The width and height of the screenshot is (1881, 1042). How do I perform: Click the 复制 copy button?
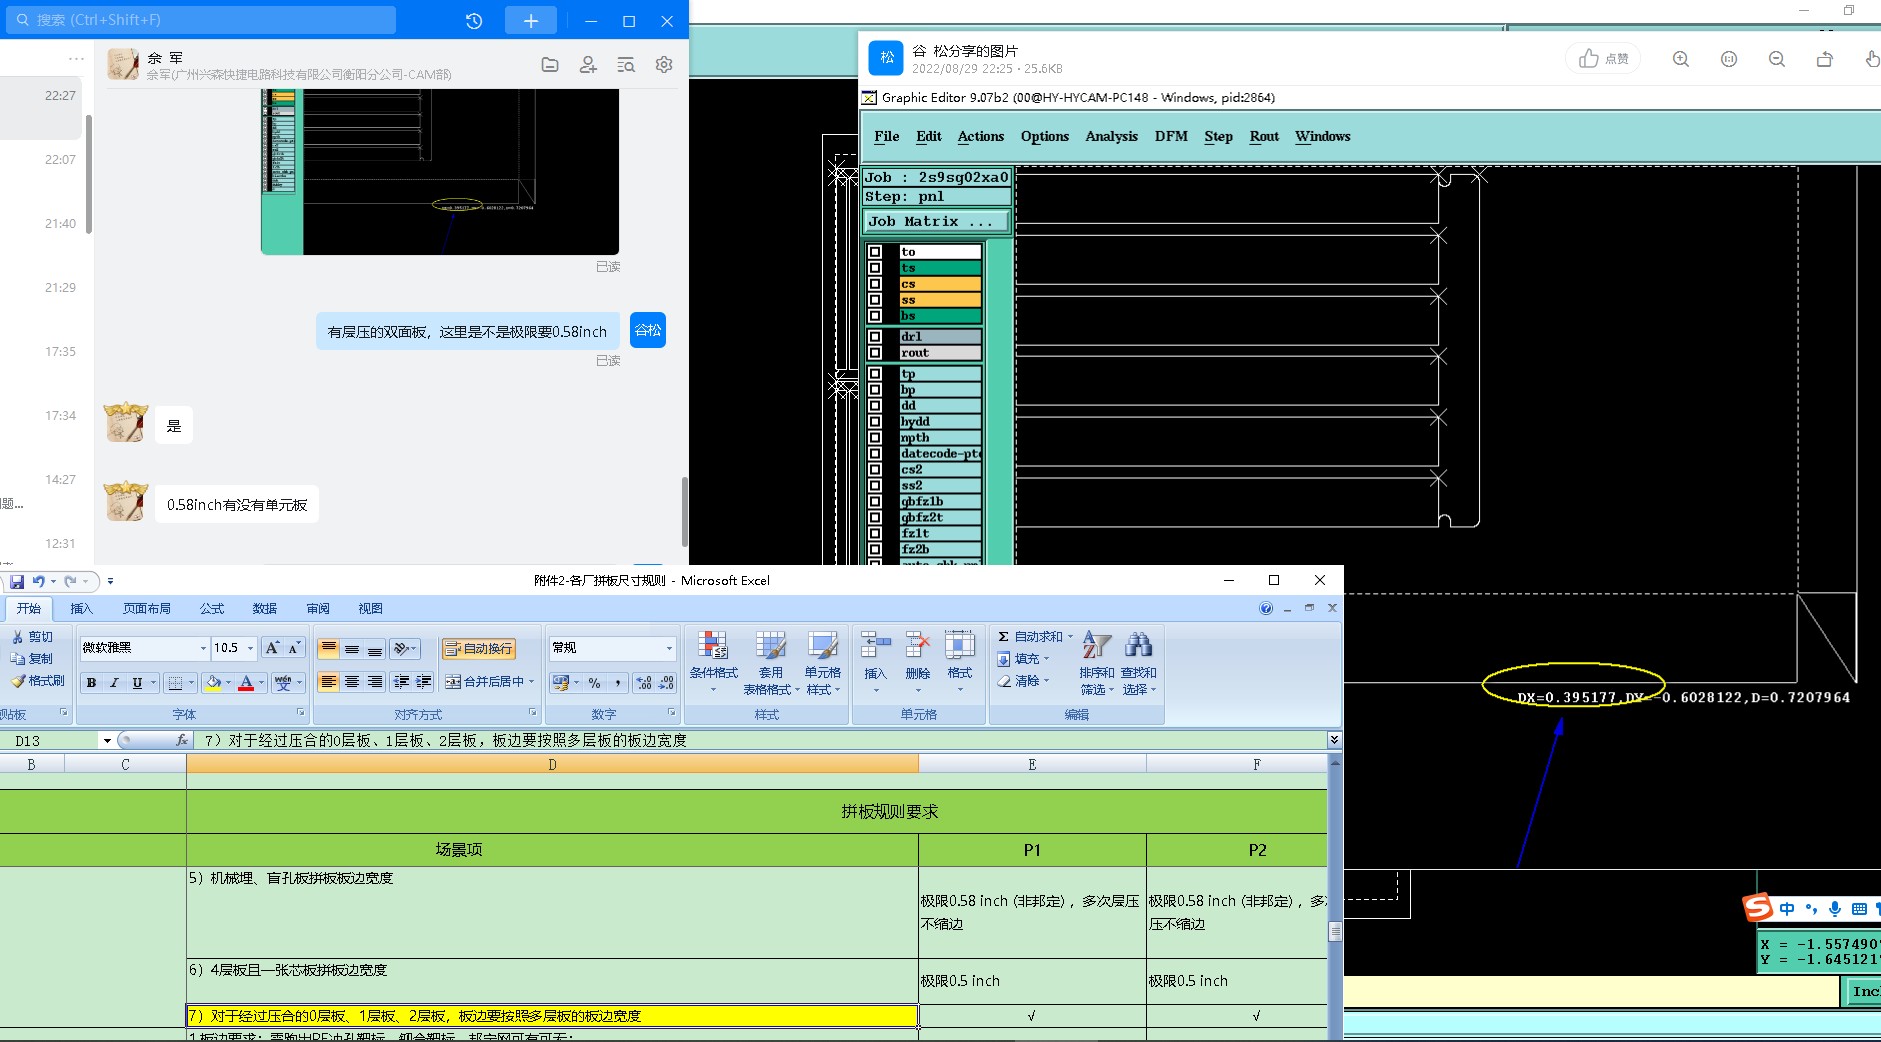pos(33,659)
